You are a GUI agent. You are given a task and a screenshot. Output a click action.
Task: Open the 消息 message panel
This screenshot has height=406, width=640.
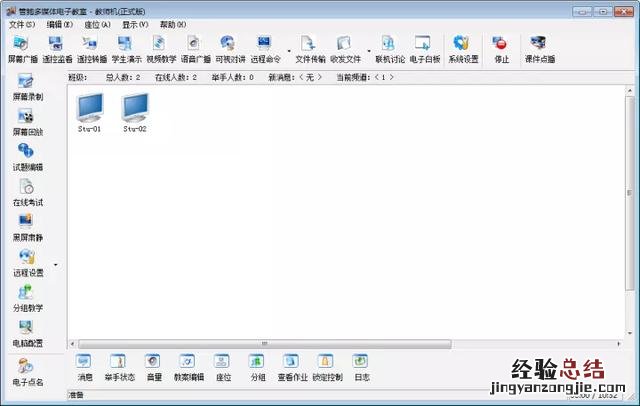click(x=84, y=368)
